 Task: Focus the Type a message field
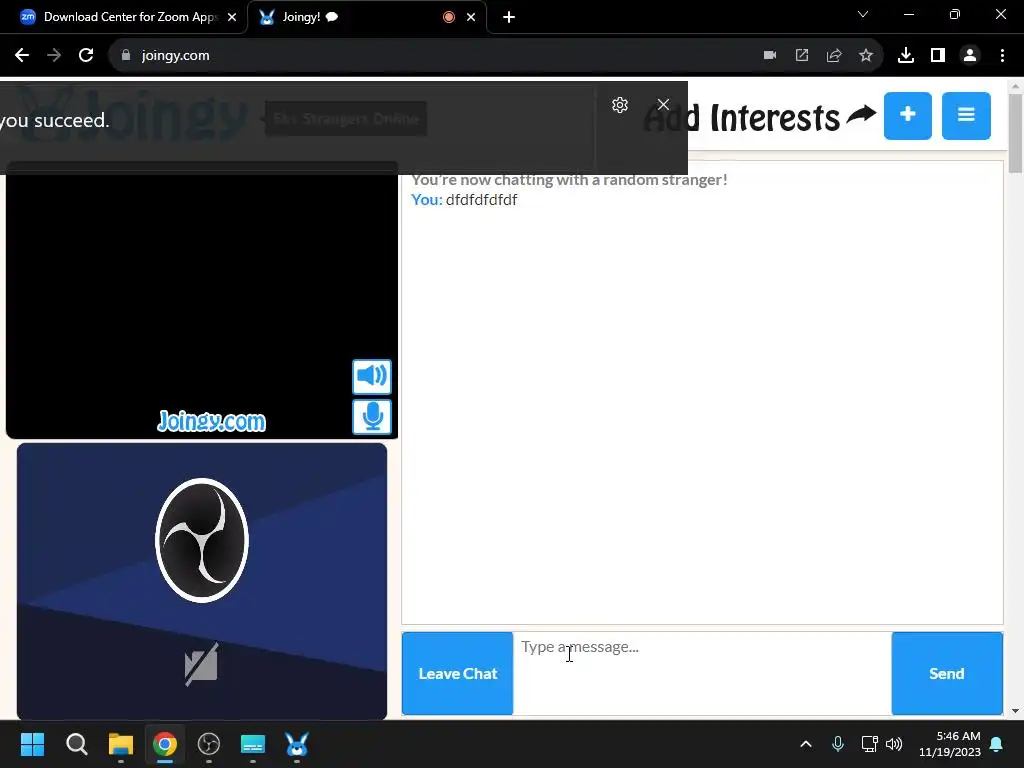[702, 673]
